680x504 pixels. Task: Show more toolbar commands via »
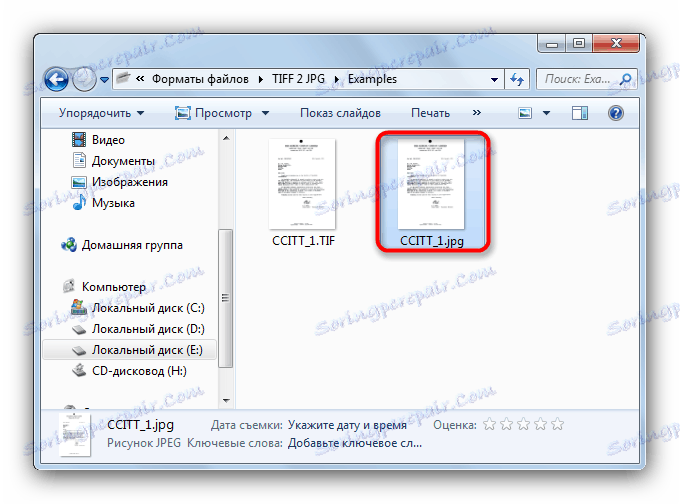(477, 113)
